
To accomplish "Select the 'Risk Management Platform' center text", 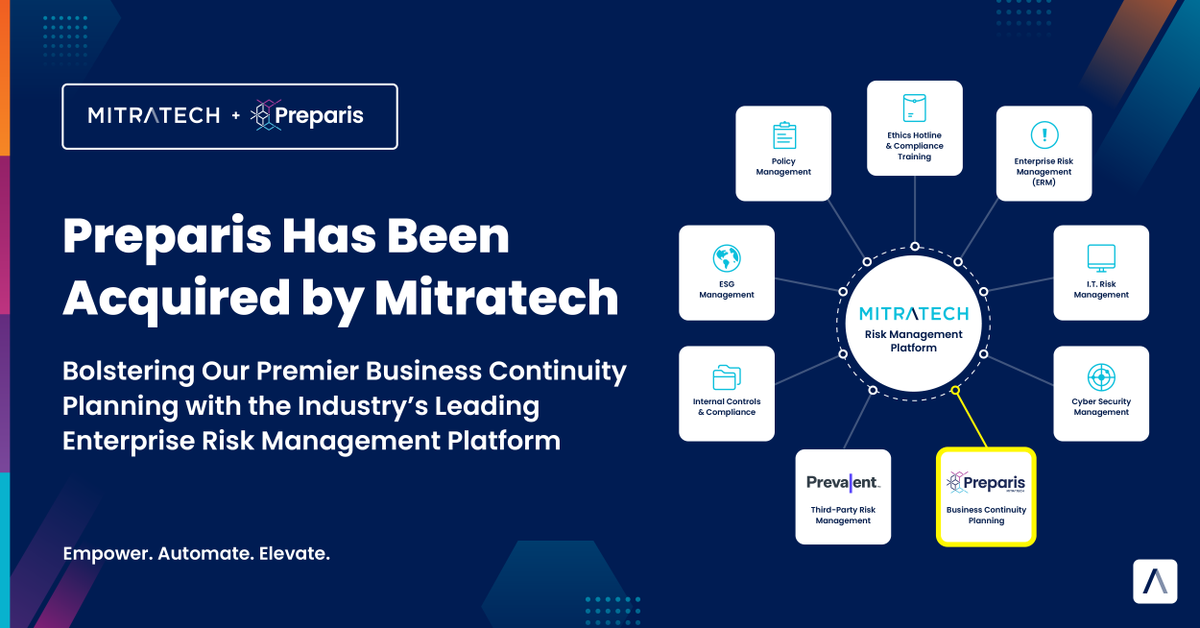I will [914, 341].
